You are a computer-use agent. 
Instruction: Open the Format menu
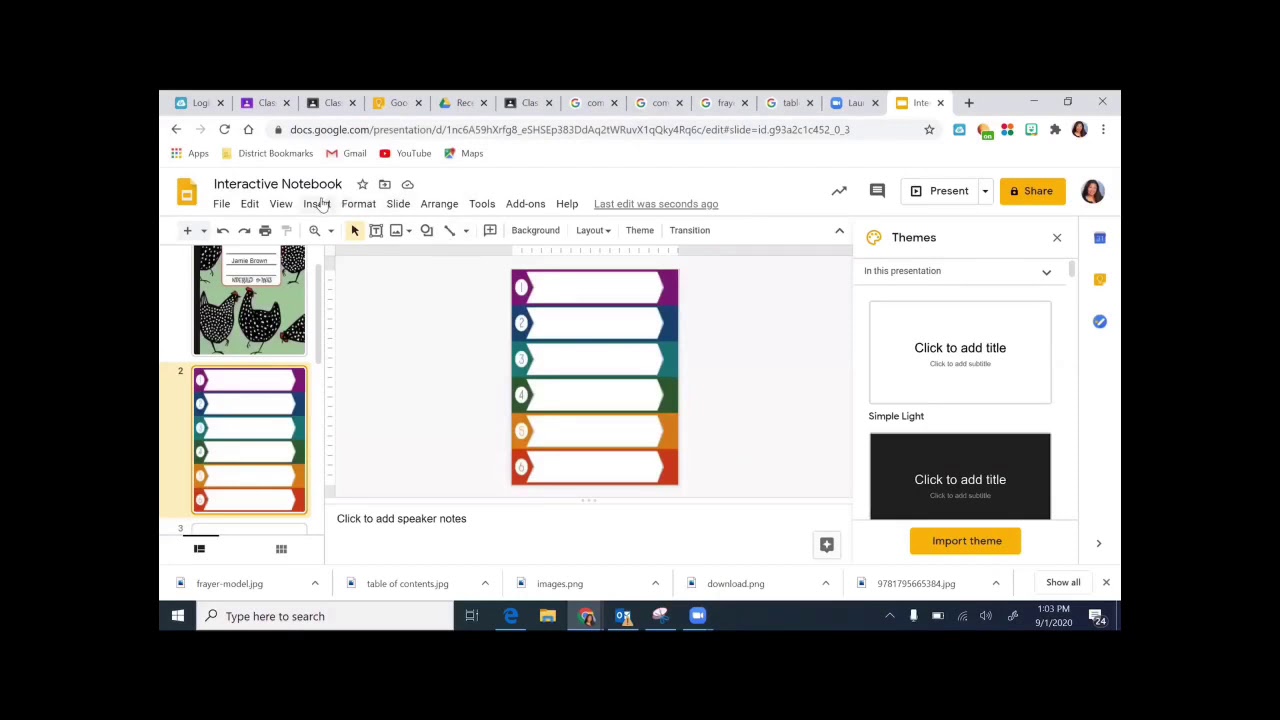pyautogui.click(x=358, y=204)
